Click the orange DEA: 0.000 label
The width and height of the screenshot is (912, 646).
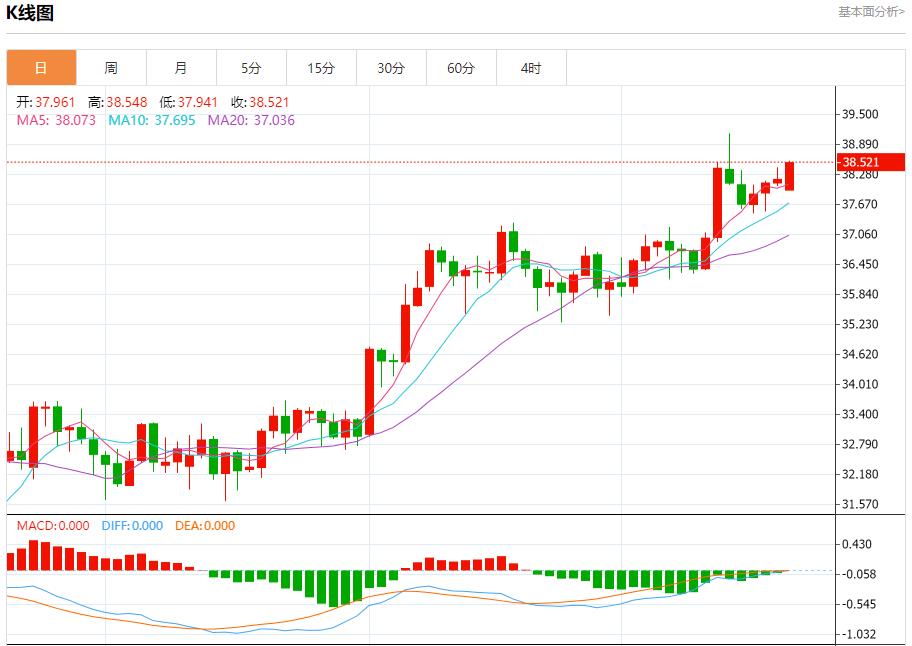(205, 526)
